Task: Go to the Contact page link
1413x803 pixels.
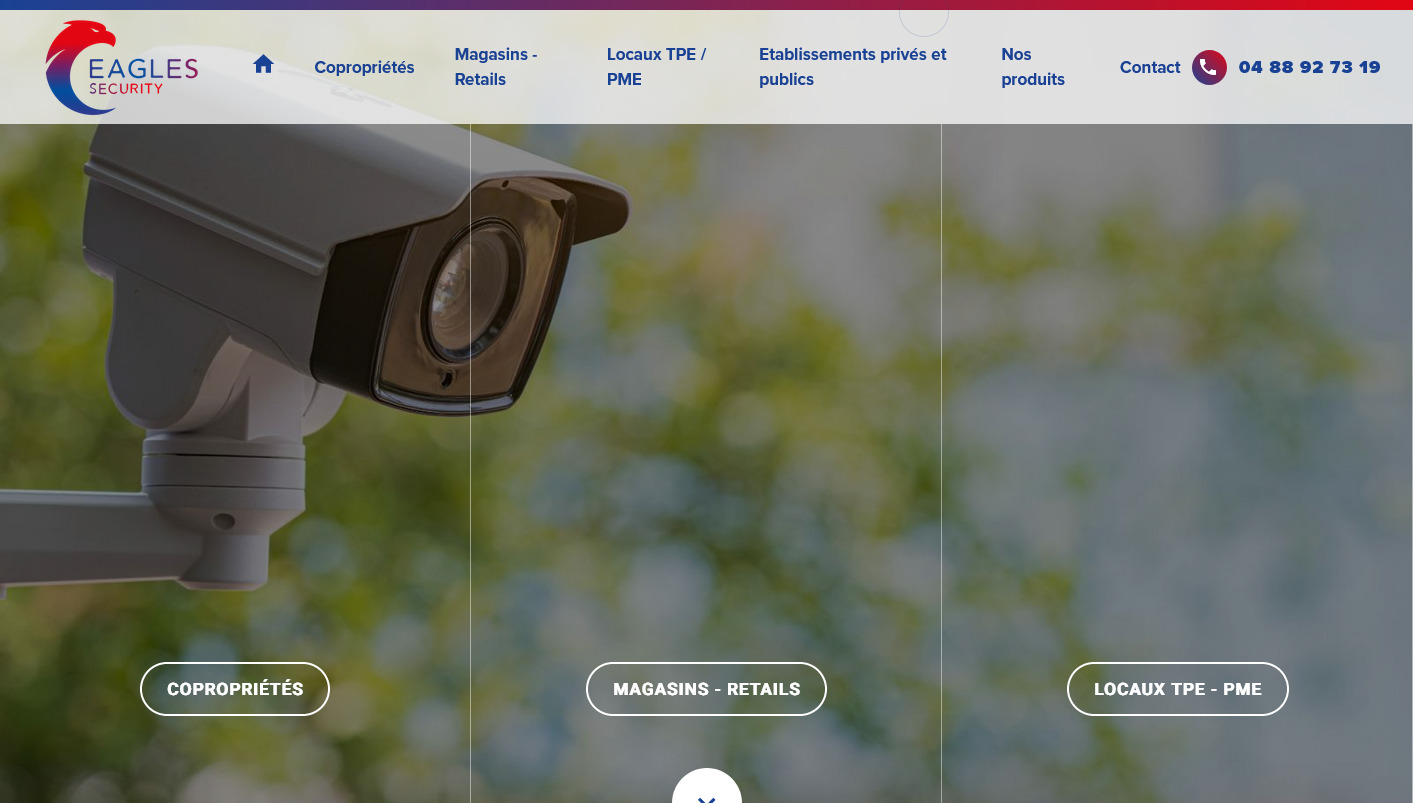Action: 1149,67
